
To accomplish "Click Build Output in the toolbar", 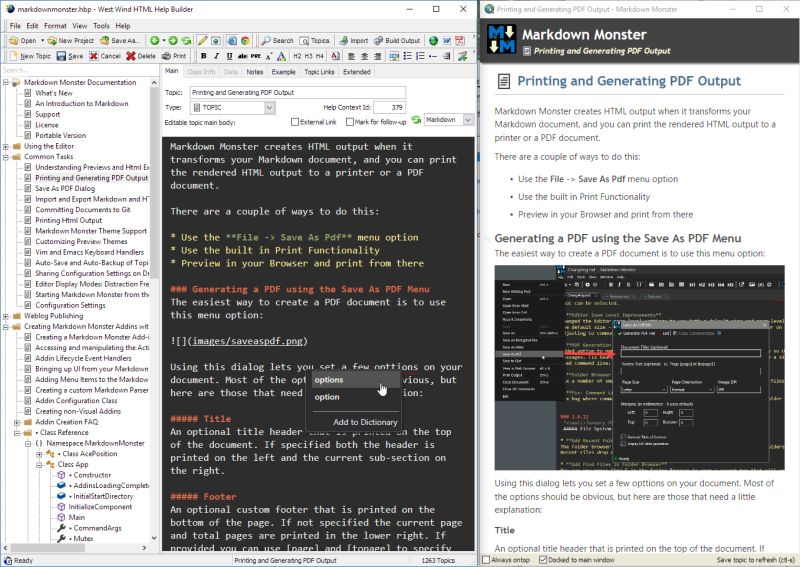I will pyautogui.click(x=397, y=40).
